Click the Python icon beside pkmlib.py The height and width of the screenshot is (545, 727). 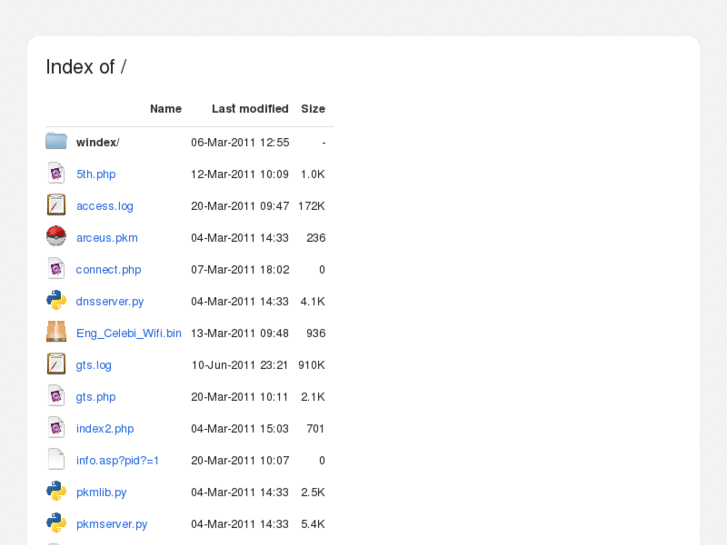56,491
